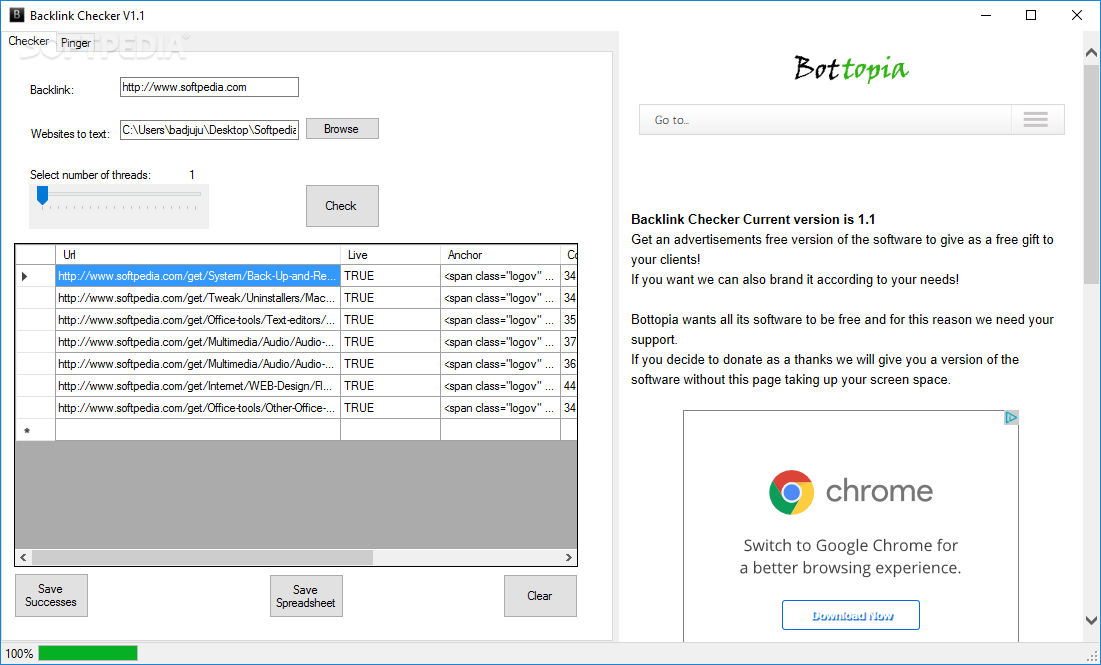Click the table's horizontal scroll left arrow

tap(23, 558)
